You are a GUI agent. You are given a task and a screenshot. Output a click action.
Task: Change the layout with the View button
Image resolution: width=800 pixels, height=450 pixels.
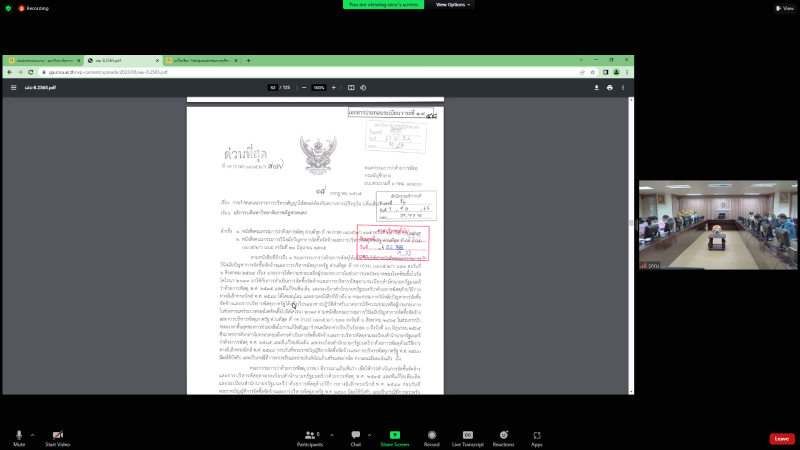pyautogui.click(x=783, y=7)
